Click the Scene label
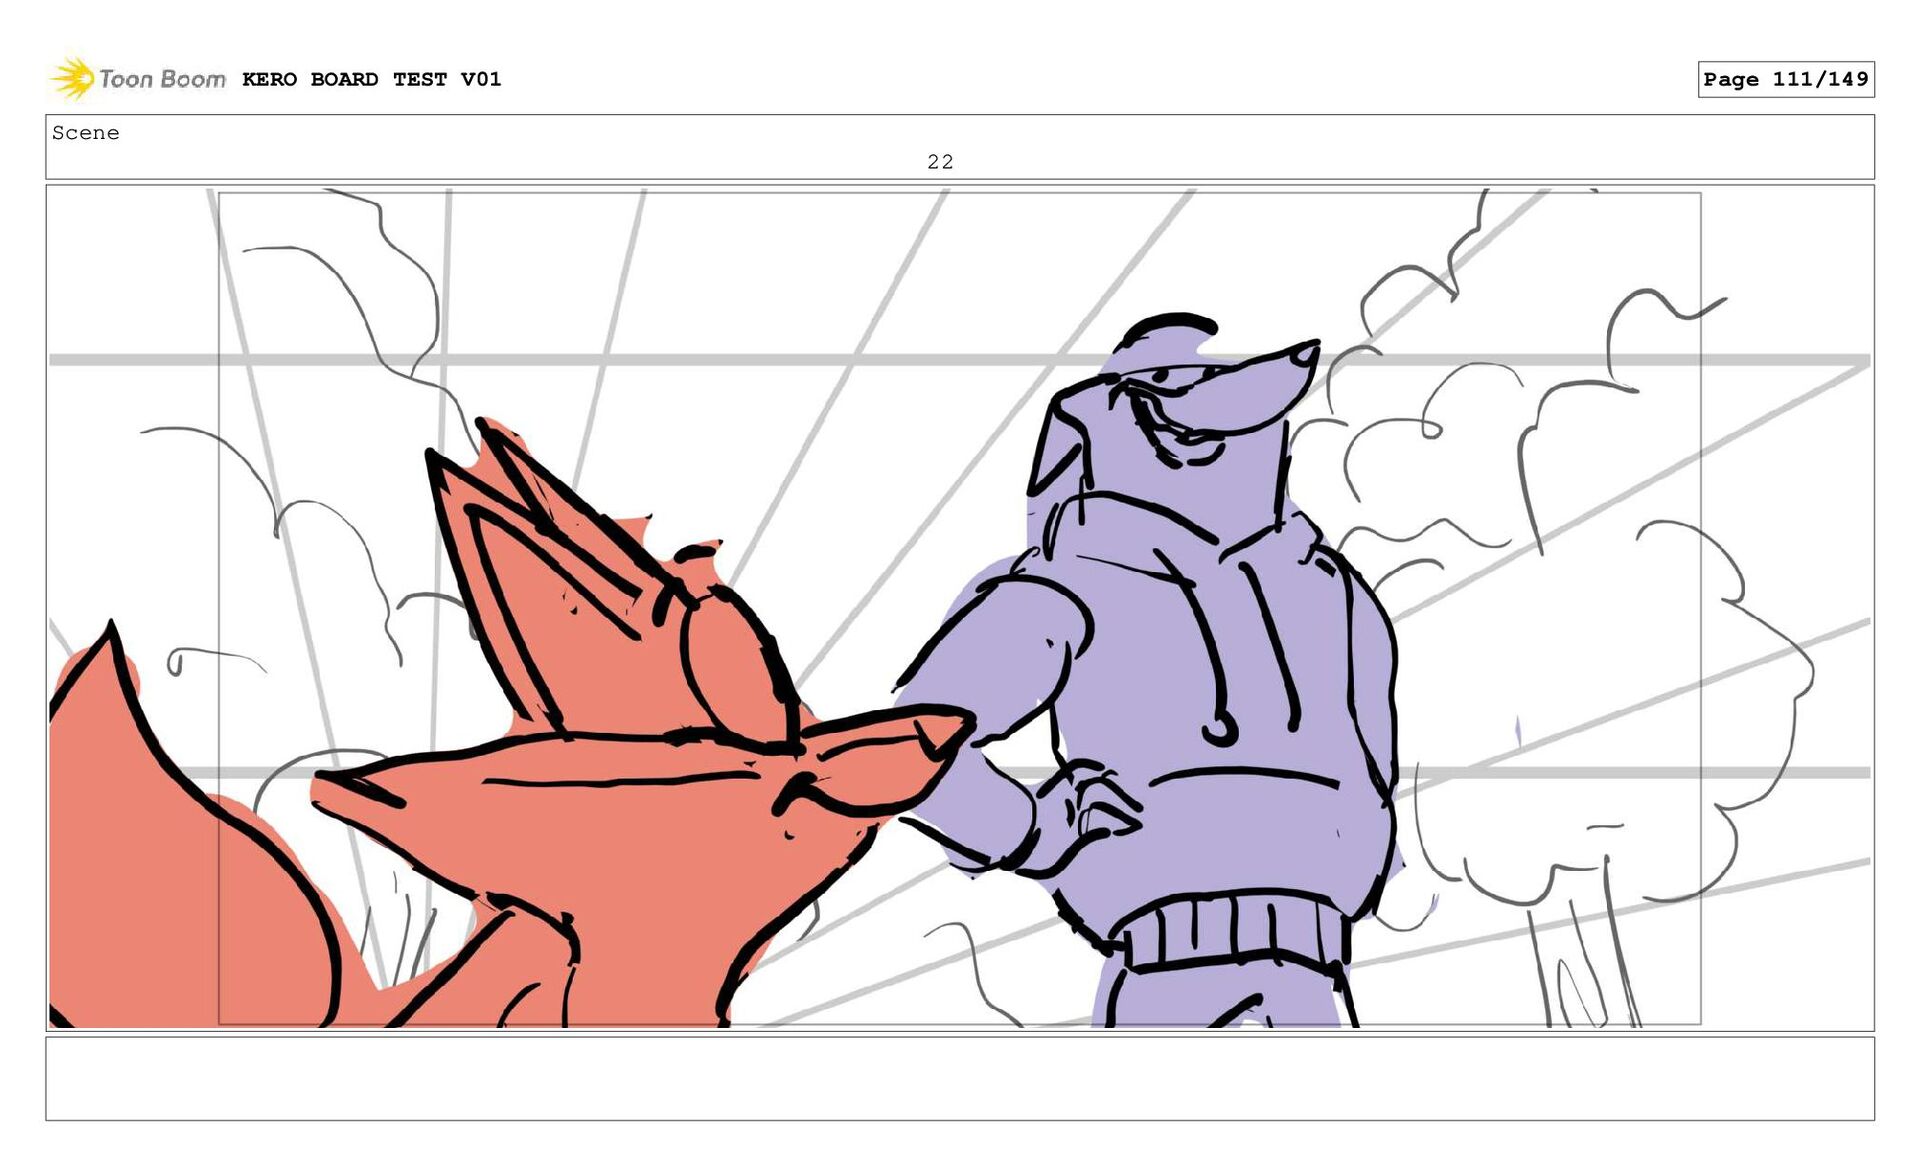1920x1166 pixels. pos(86,133)
